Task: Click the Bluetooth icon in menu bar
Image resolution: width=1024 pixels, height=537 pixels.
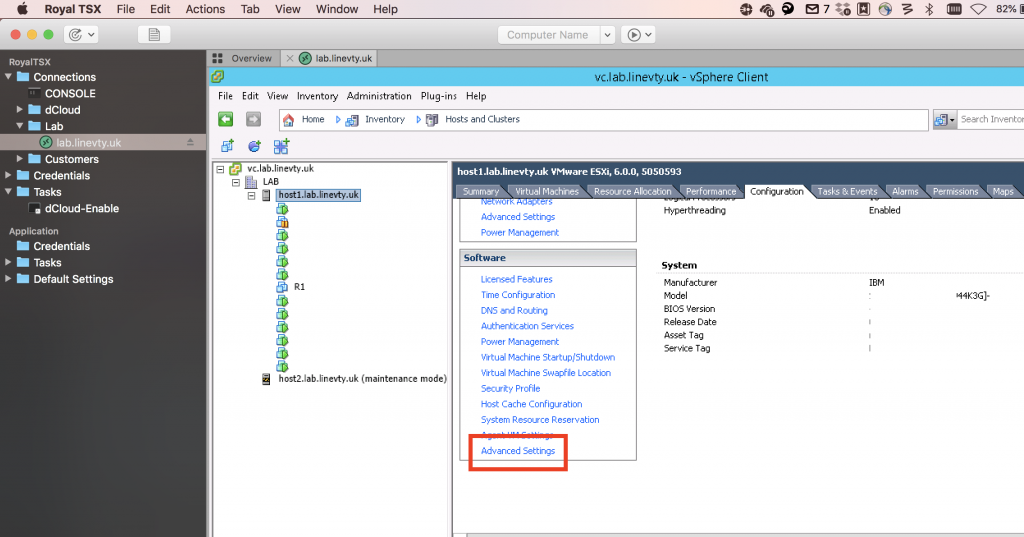Action: pos(929,9)
